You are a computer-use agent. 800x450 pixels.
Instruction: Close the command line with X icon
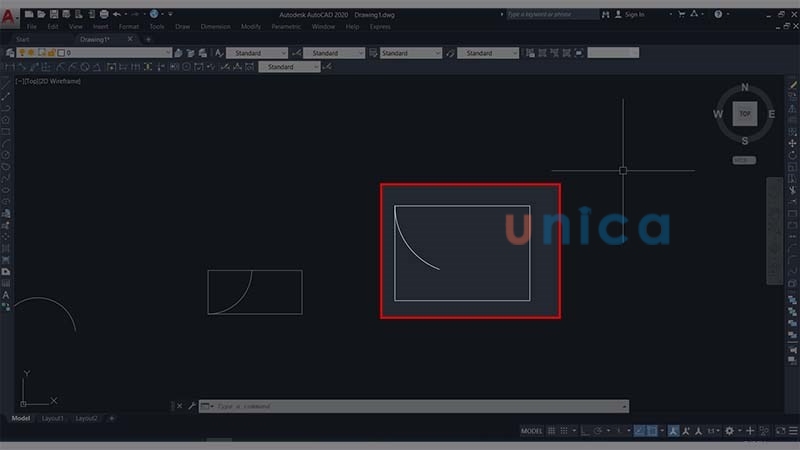(x=179, y=406)
